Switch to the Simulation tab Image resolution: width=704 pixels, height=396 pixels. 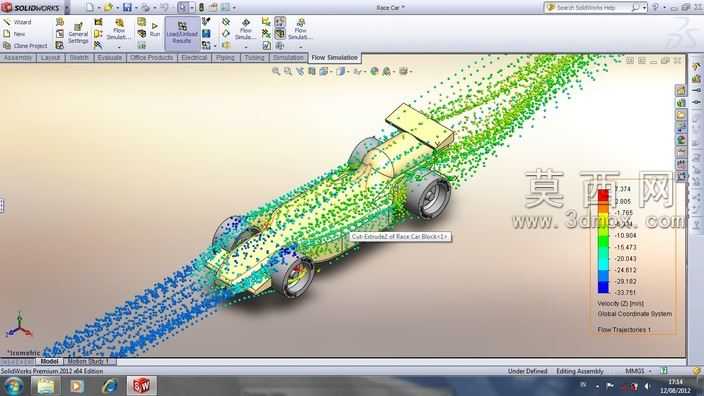(x=288, y=58)
